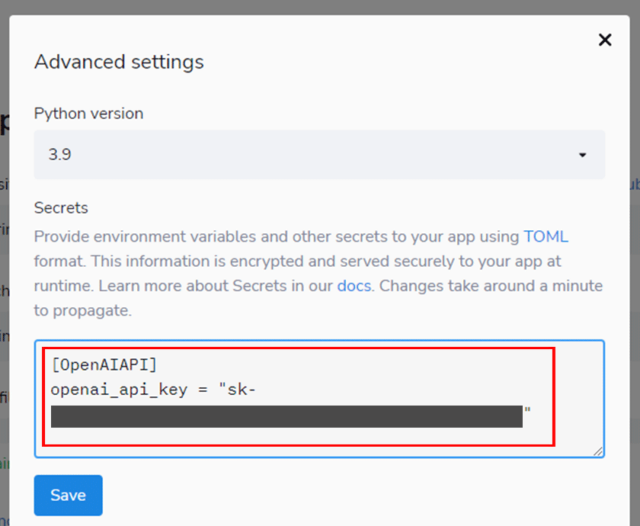This screenshot has height=526, width=640.
Task: Click the Secrets section label
Action: click(61, 208)
